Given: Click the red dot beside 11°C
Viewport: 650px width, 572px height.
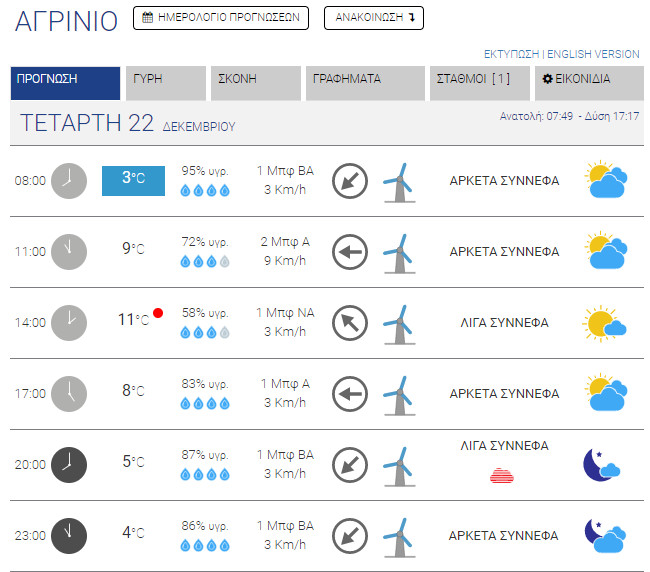Looking at the screenshot, I should click(159, 313).
